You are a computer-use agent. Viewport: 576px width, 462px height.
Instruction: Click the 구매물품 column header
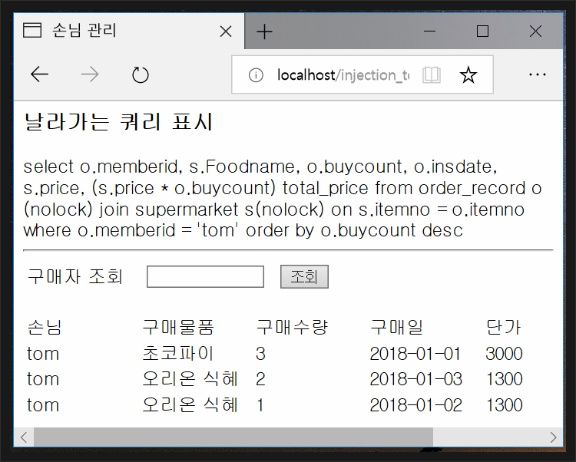(x=178, y=327)
